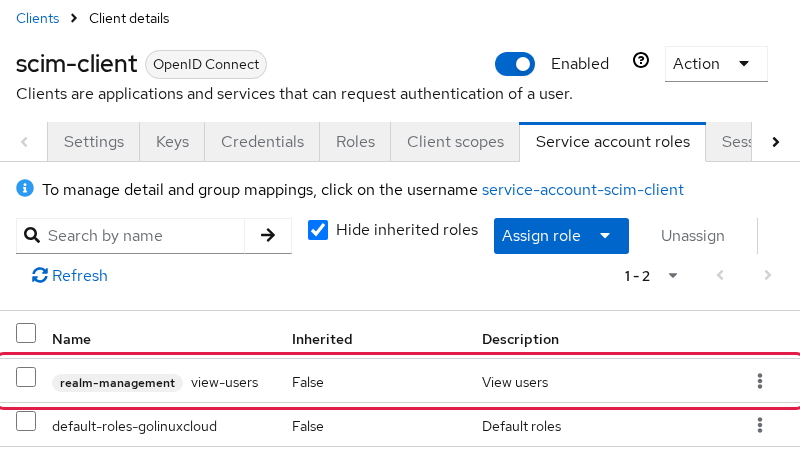
Task: Submit search with the arrow button
Action: click(268, 236)
